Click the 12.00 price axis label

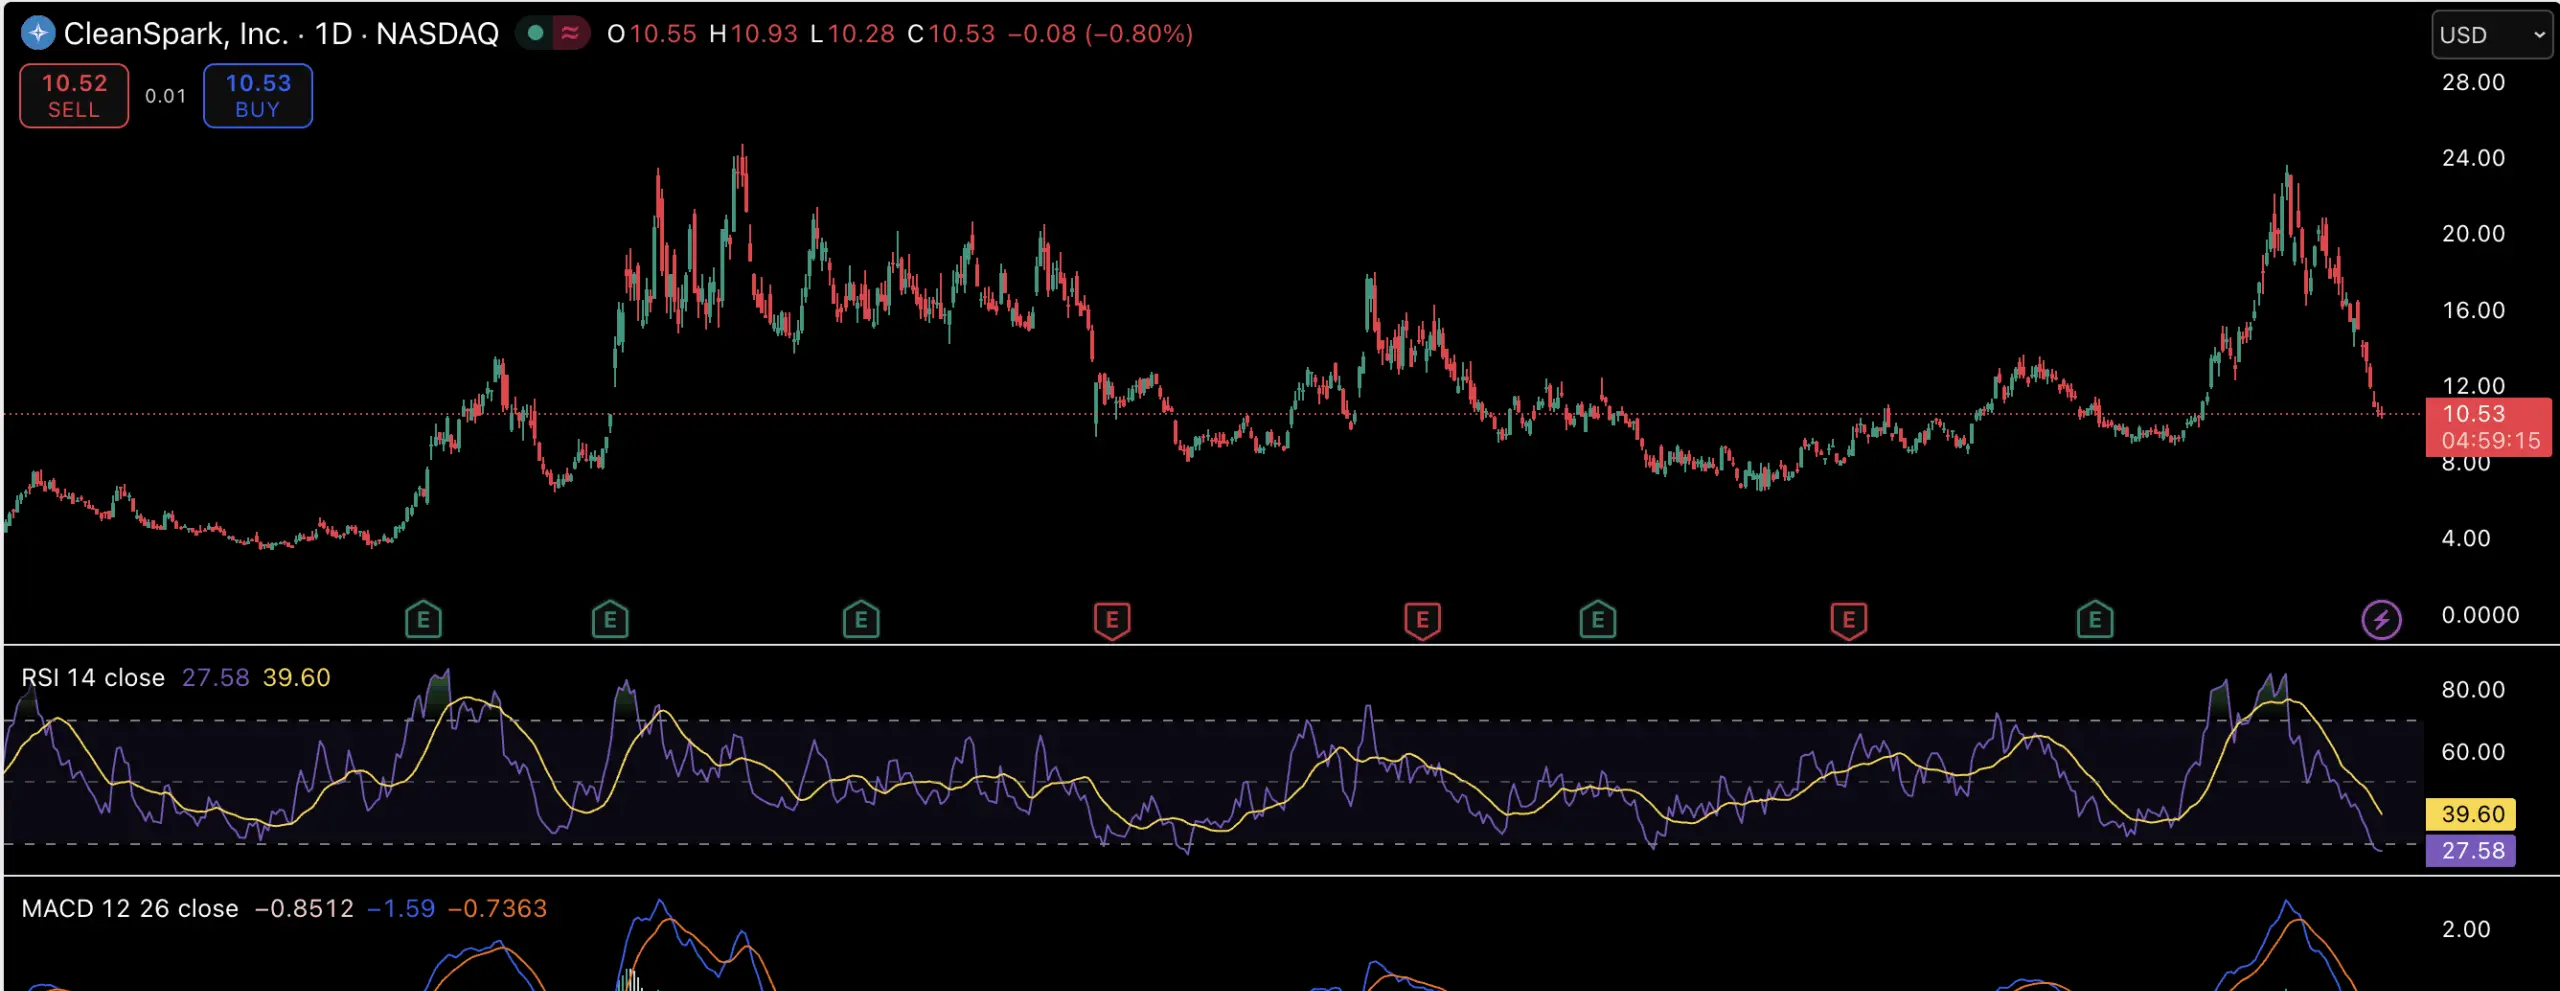click(x=2474, y=386)
